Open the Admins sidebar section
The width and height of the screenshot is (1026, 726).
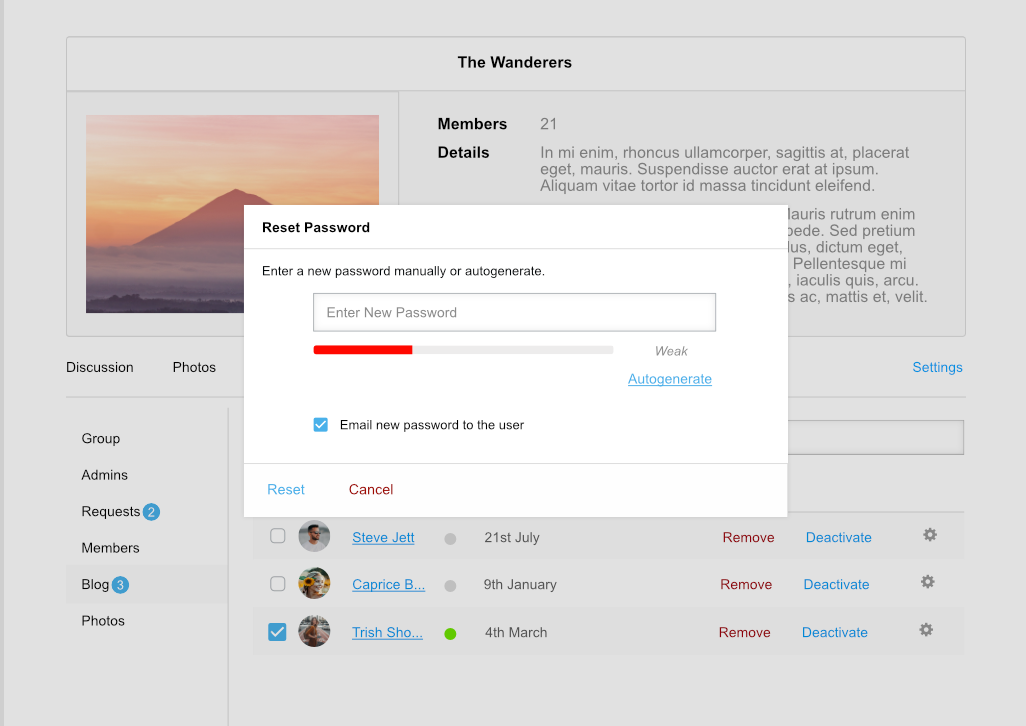(105, 475)
